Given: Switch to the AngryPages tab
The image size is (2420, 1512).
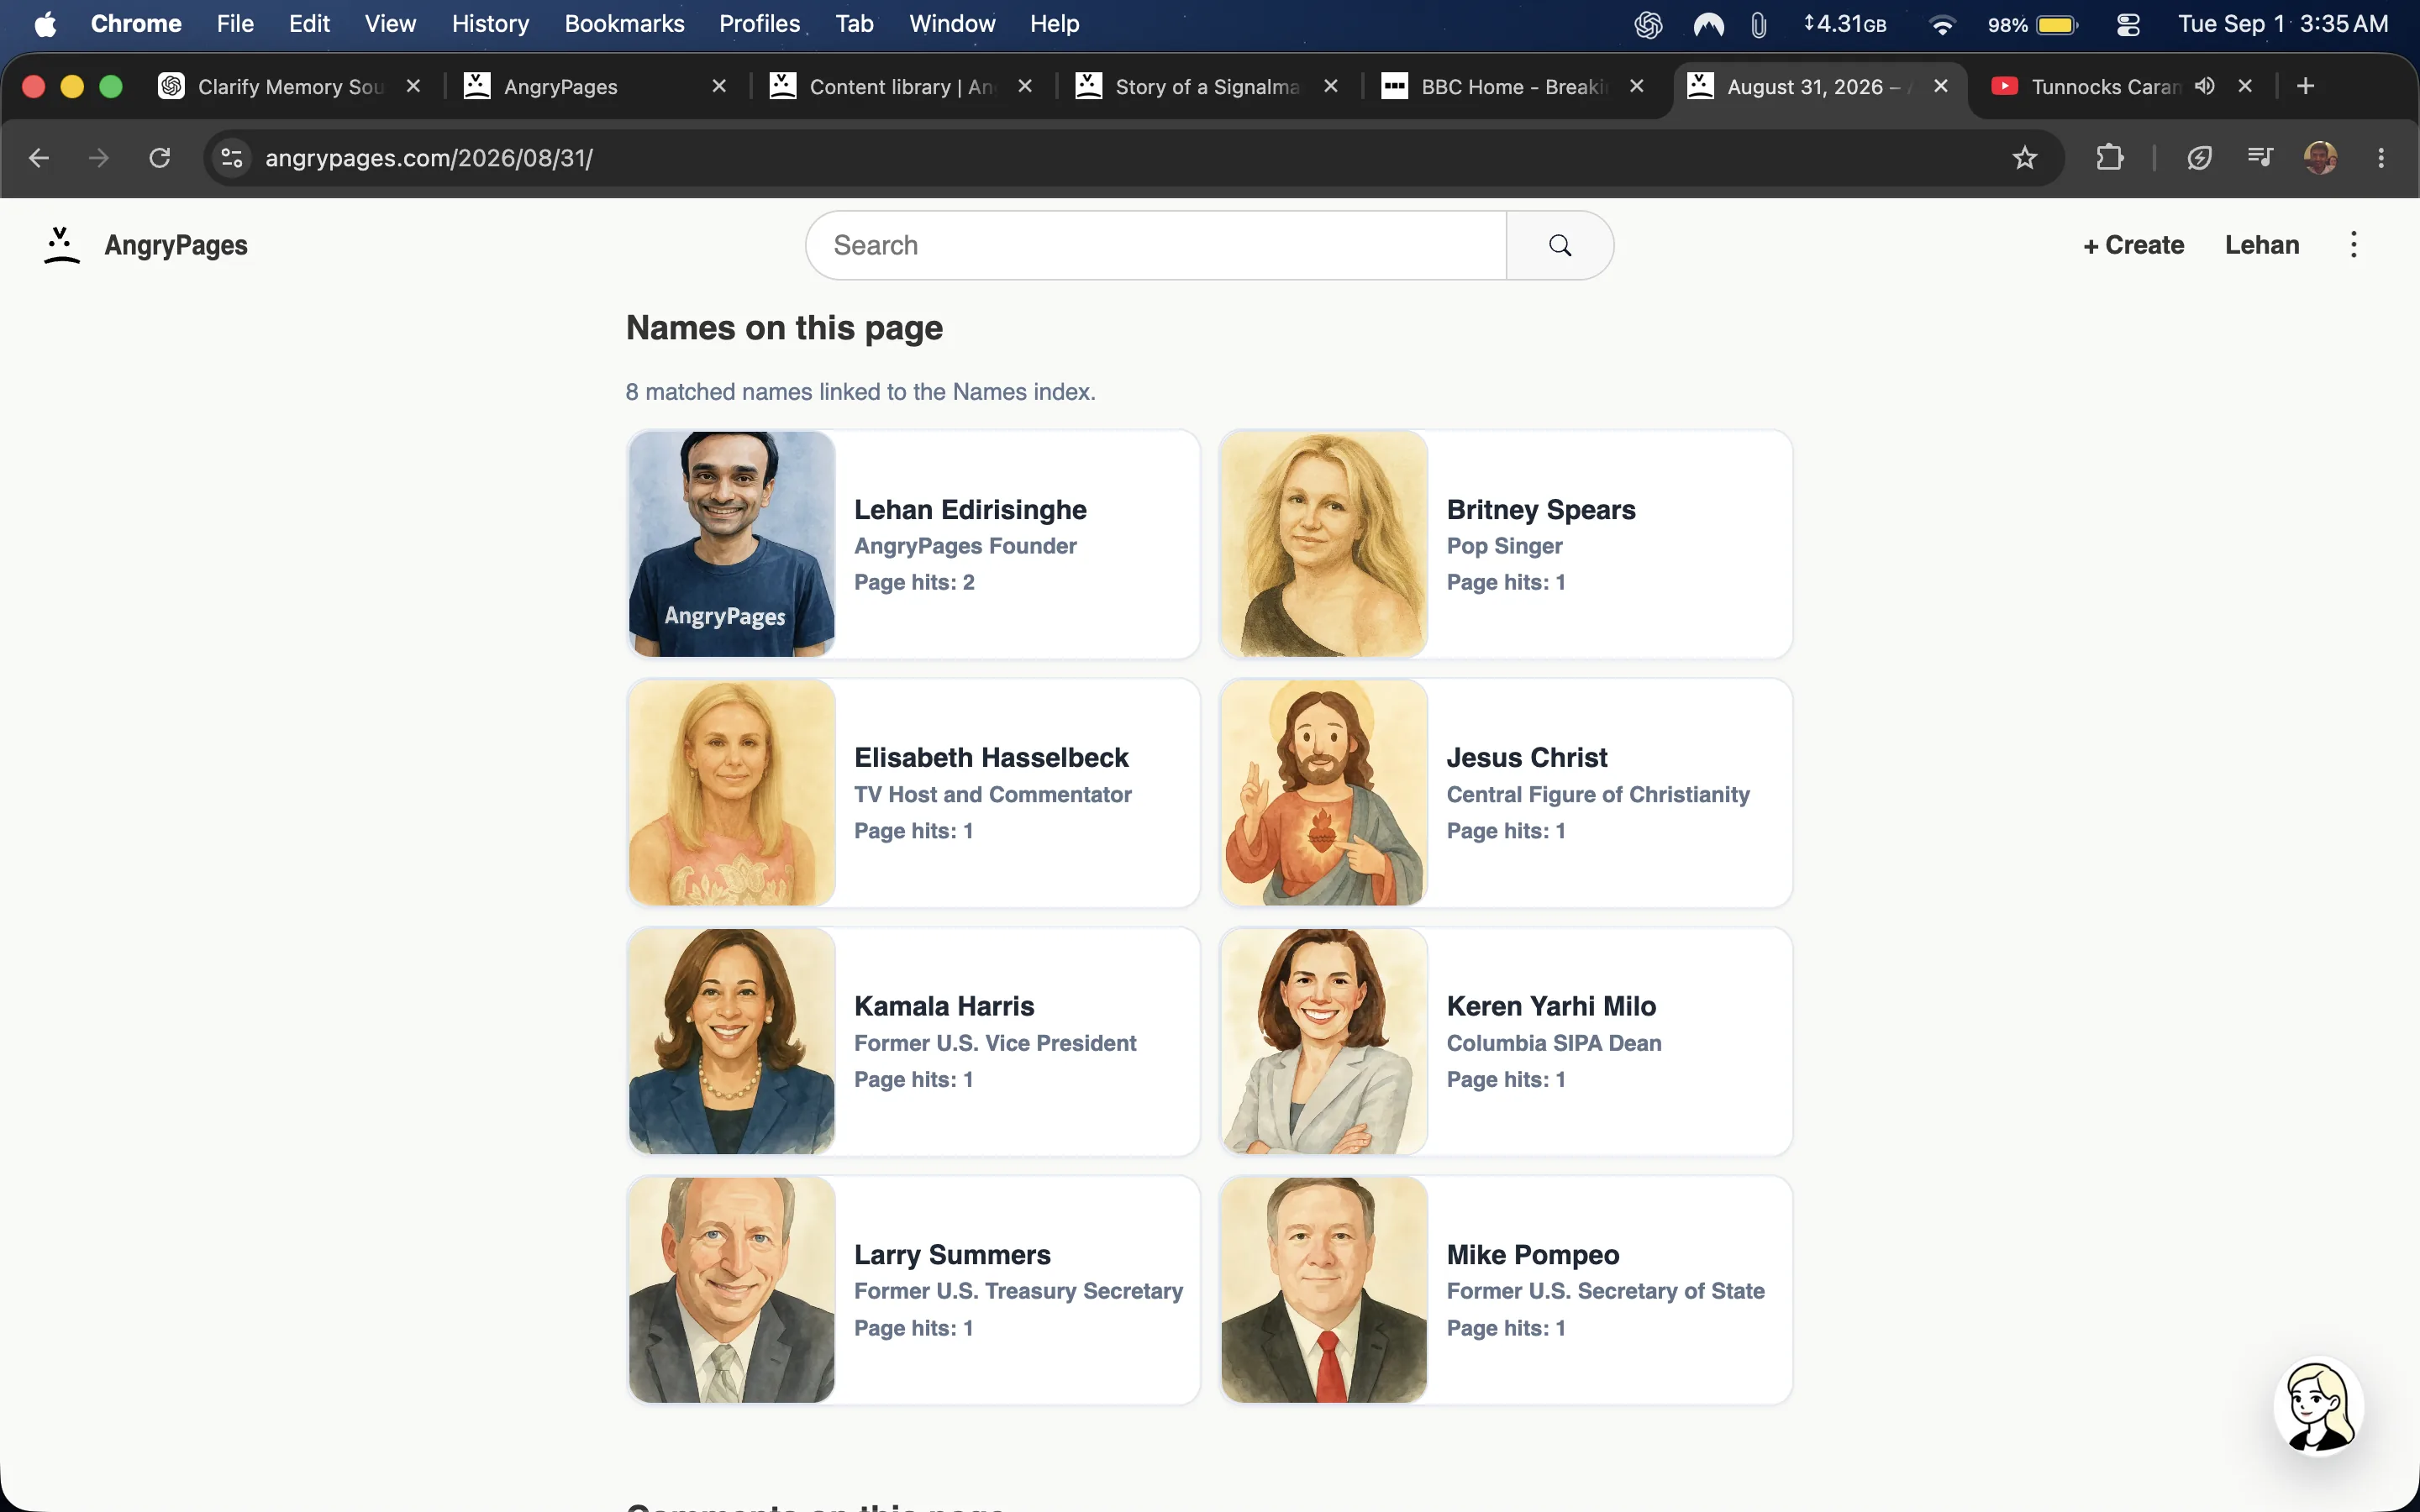Looking at the screenshot, I should pos(595,87).
